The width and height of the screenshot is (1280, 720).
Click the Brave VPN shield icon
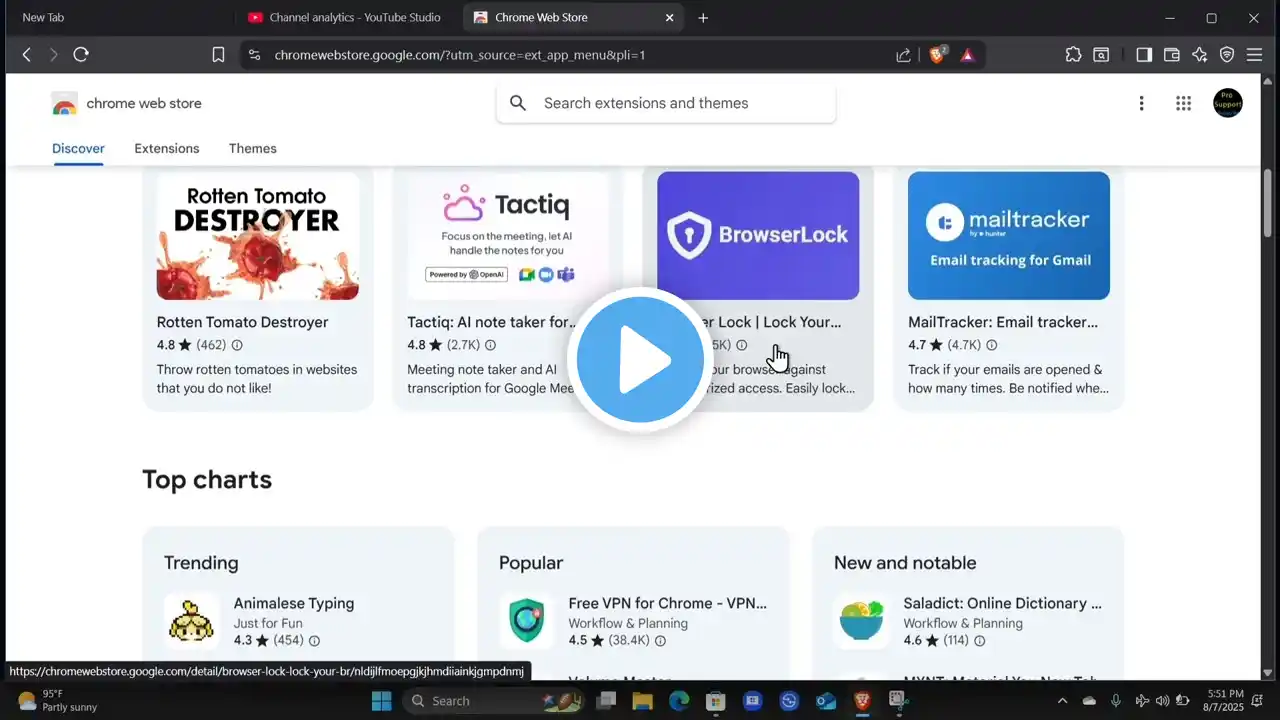click(x=1227, y=55)
